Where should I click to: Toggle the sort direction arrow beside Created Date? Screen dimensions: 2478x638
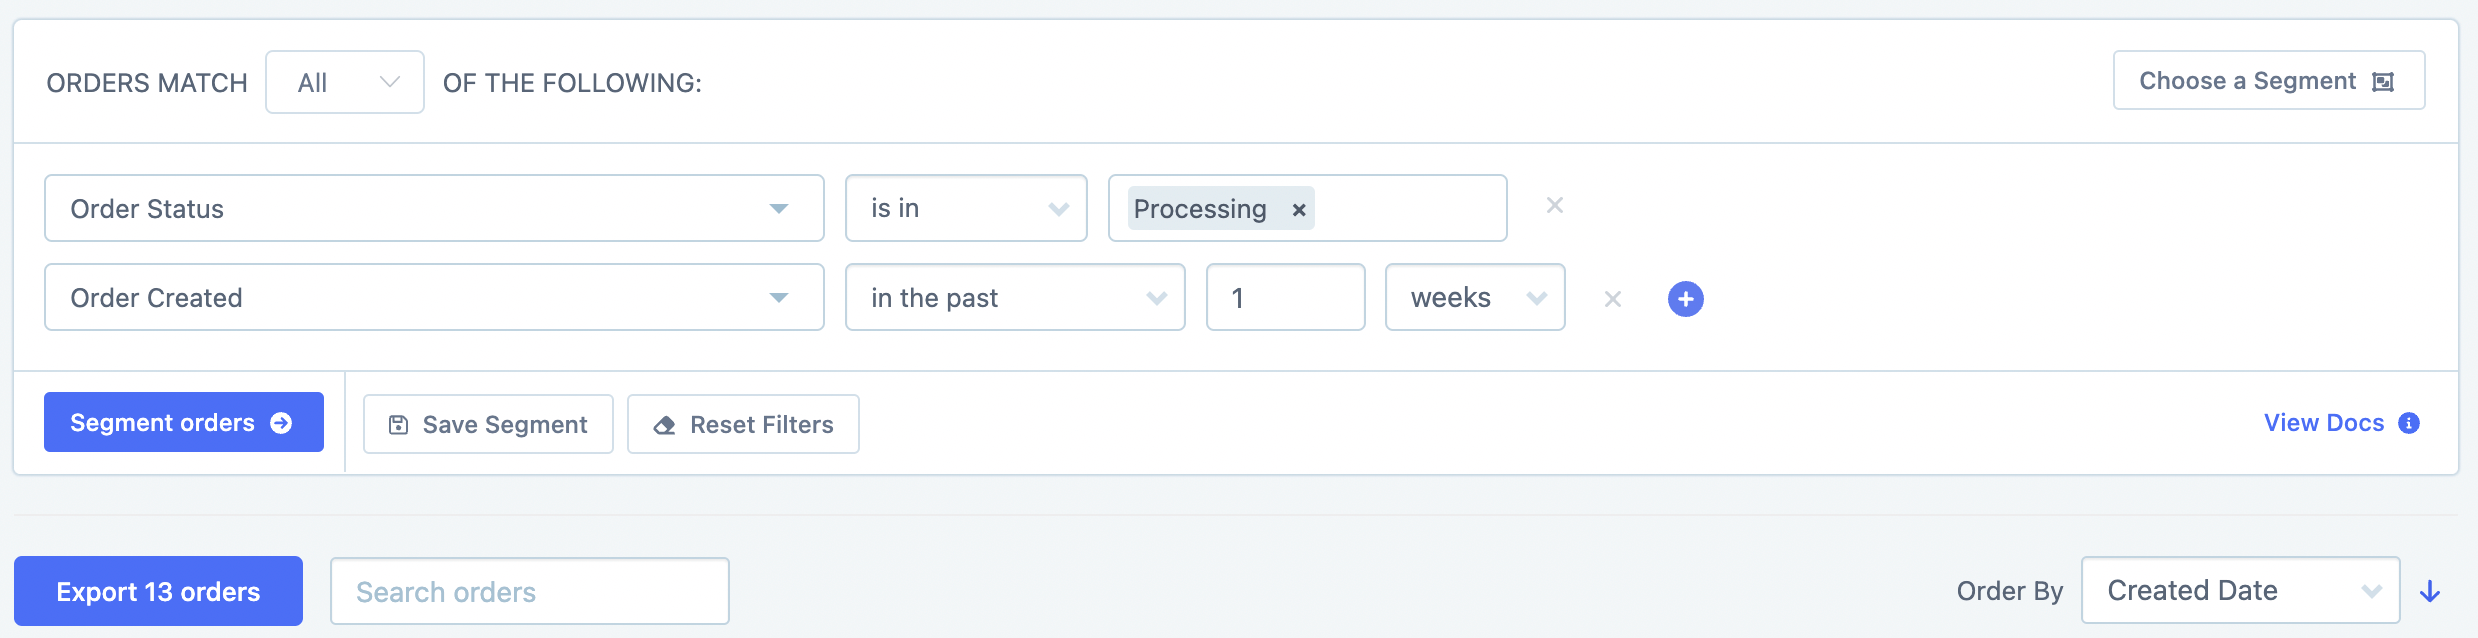click(2430, 590)
